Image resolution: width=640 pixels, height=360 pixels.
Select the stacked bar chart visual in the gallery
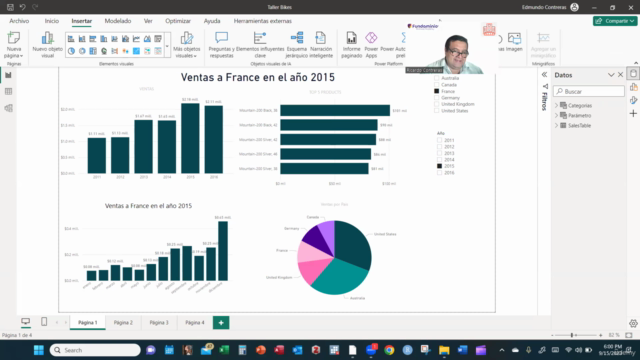[71, 39]
